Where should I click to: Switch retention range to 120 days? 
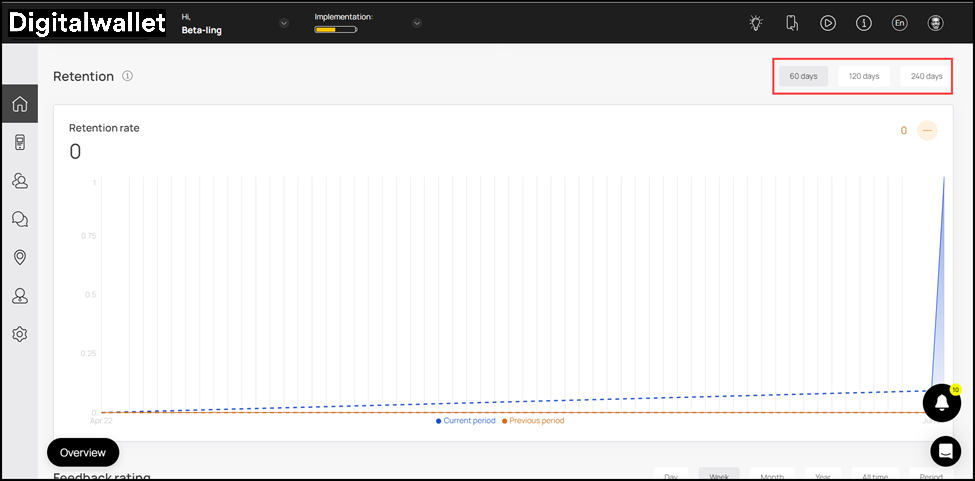(864, 76)
